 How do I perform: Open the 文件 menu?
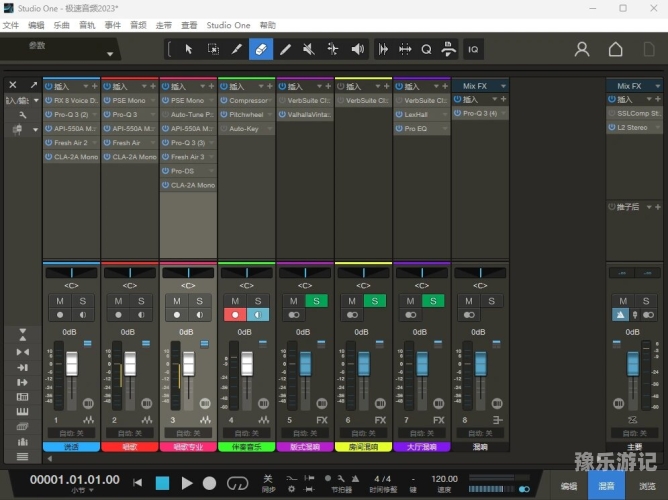(11, 25)
